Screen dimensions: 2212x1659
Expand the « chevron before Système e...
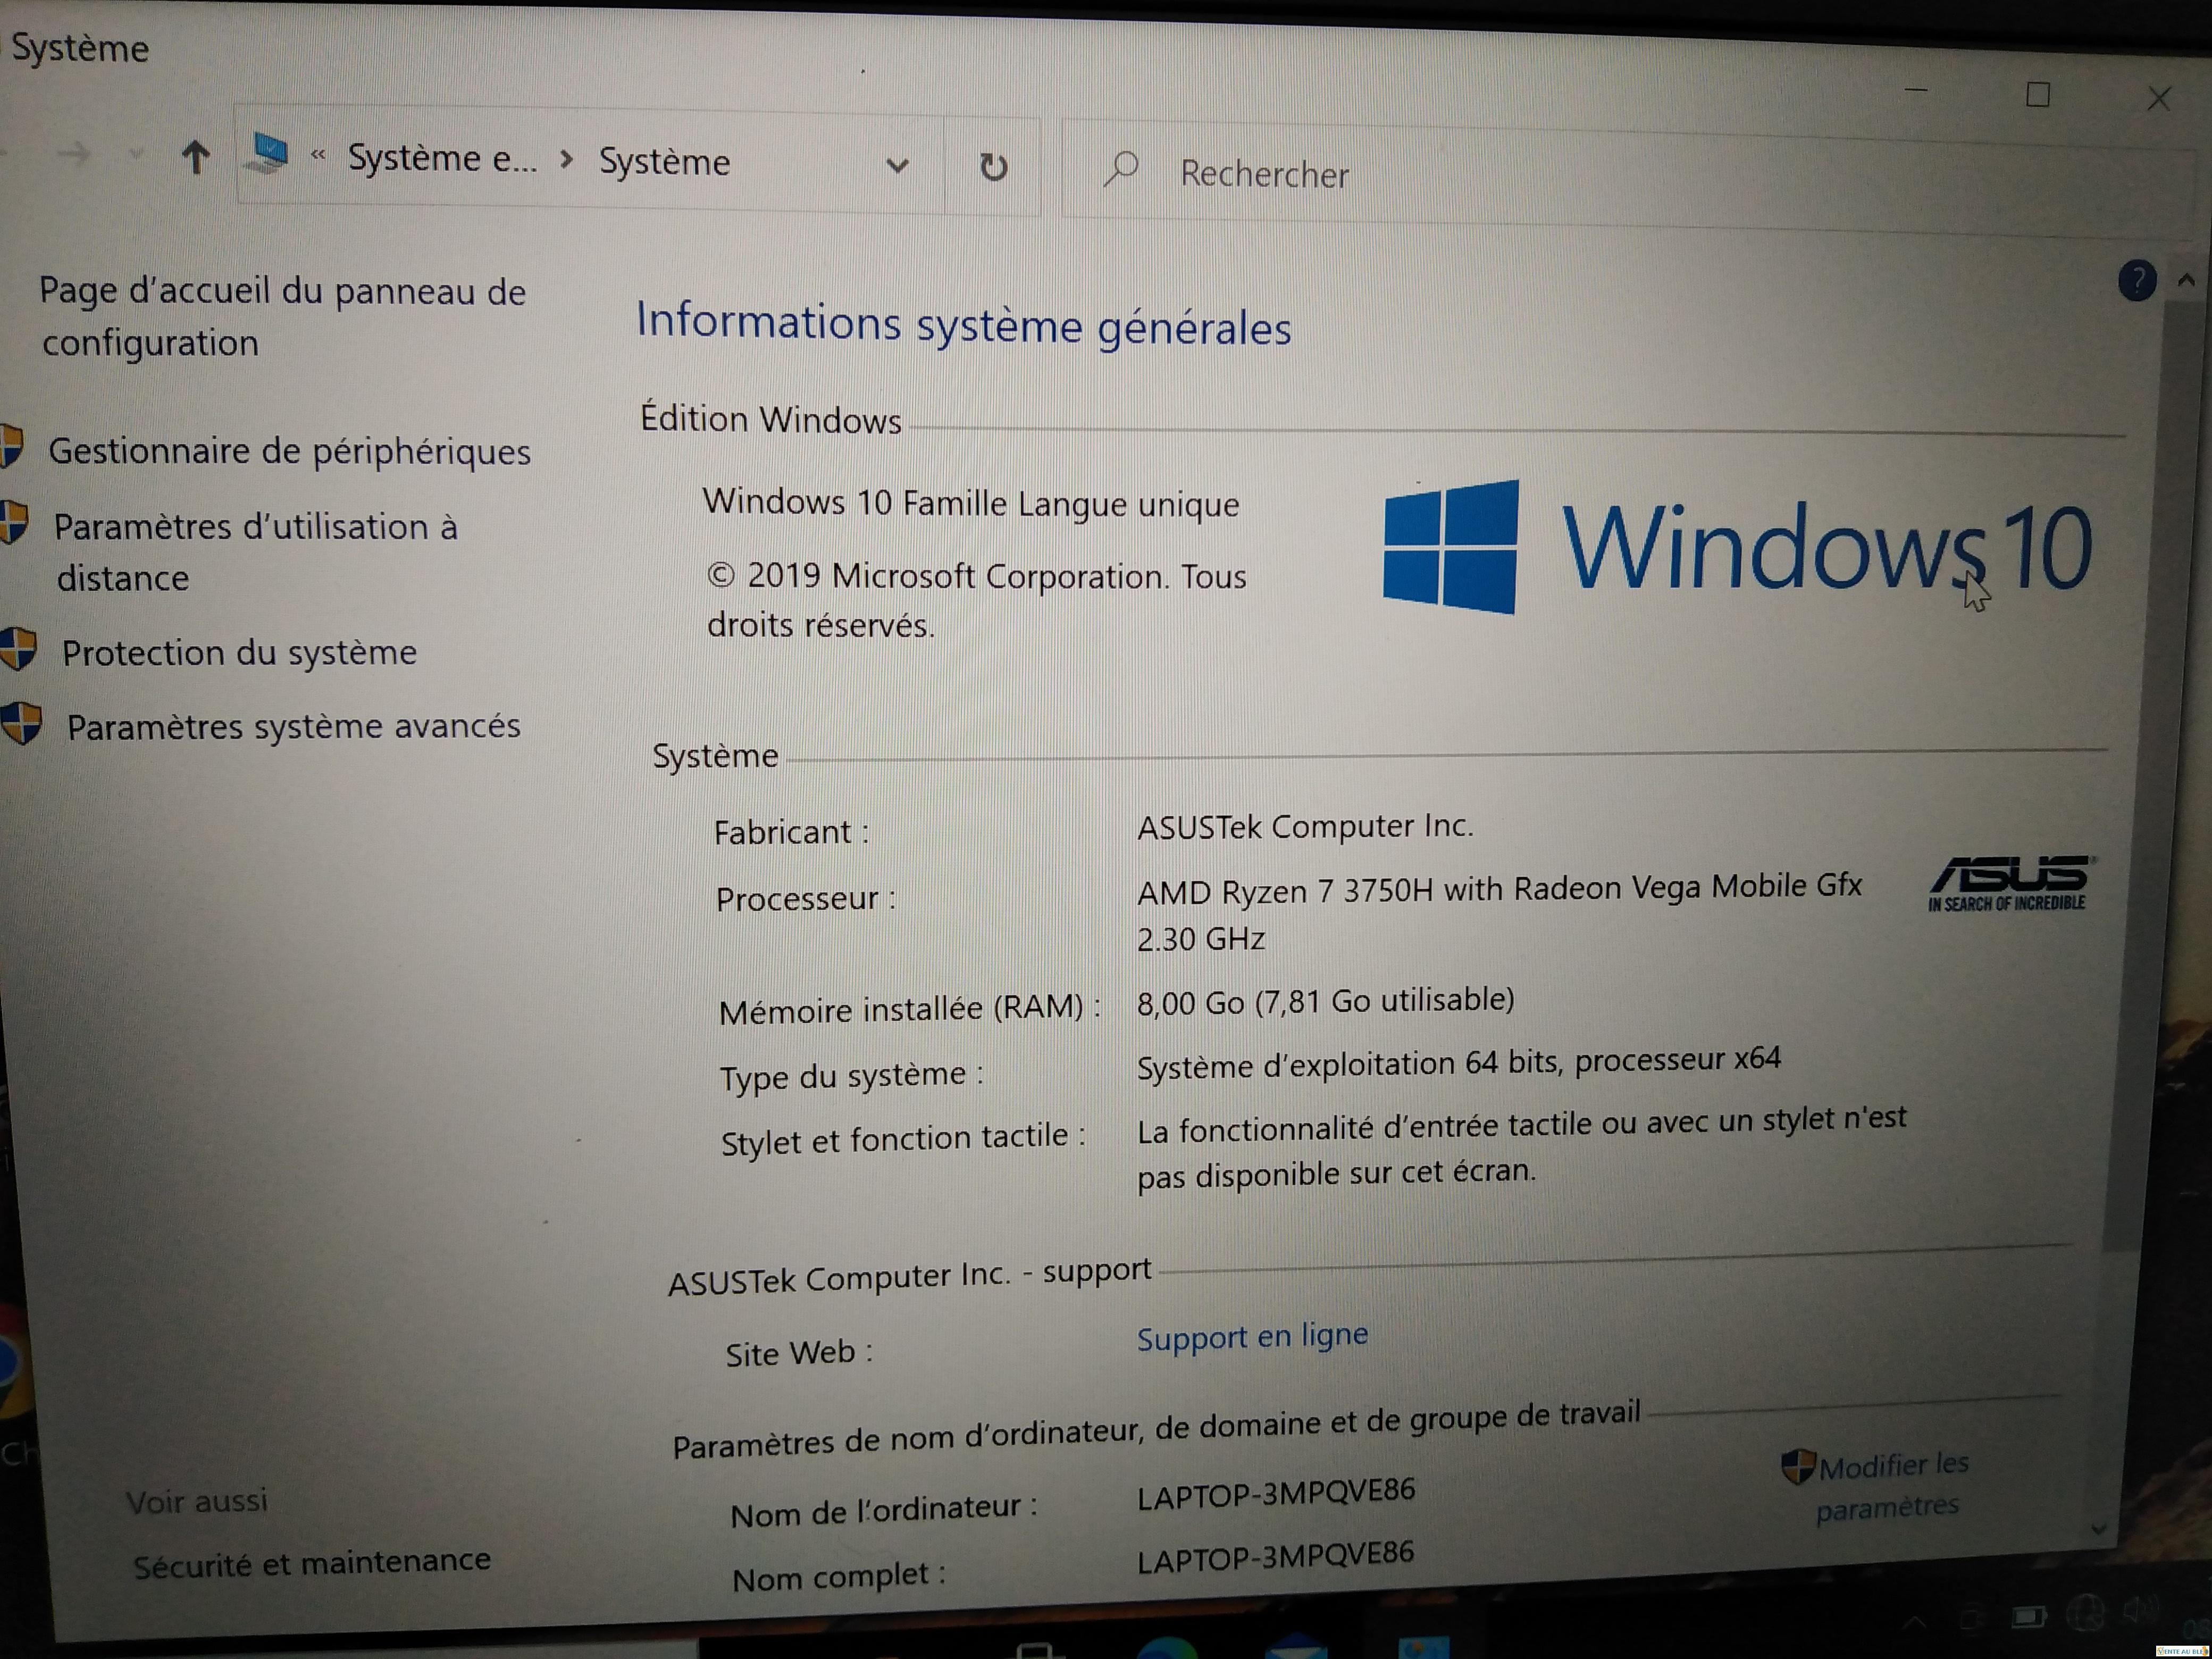click(318, 154)
